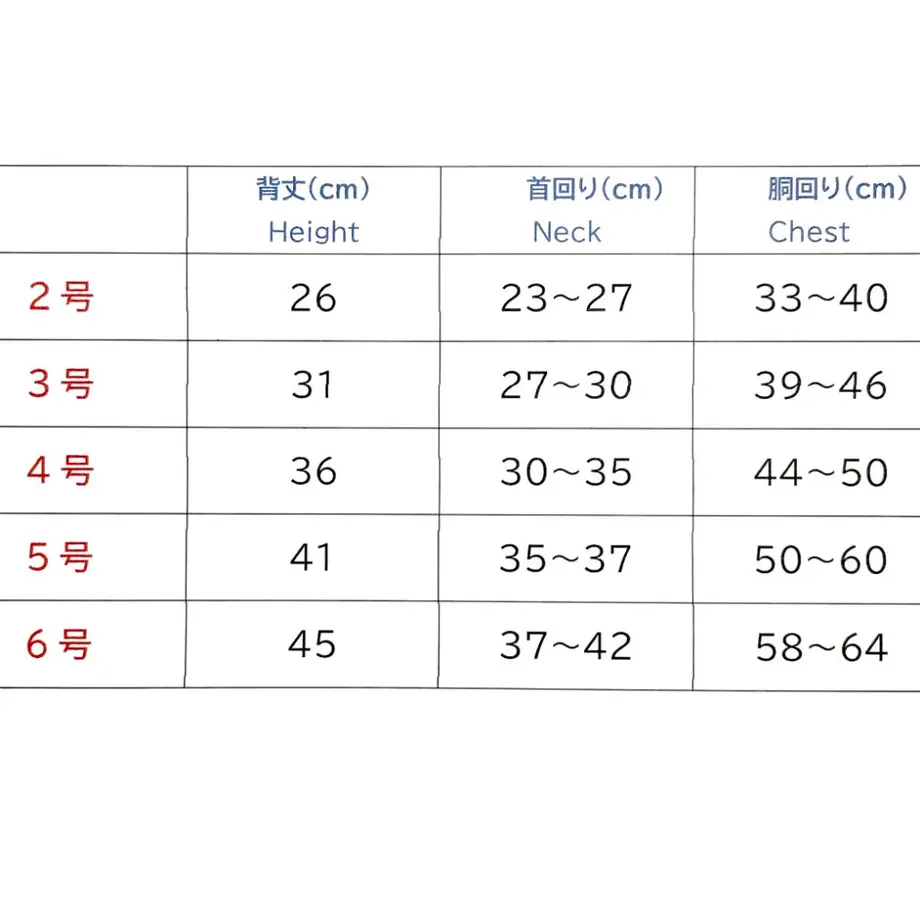Click the chest range 50~60 cell
The height and width of the screenshot is (920, 920).
(x=821, y=560)
